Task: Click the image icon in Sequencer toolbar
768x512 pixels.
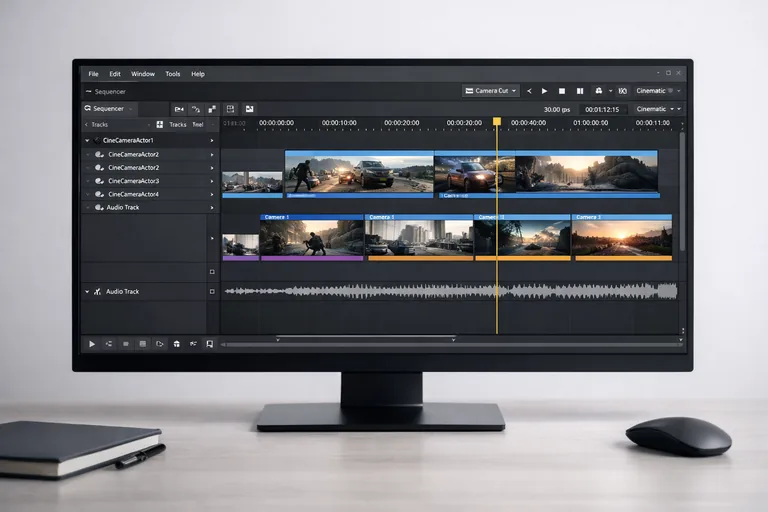Action: click(x=249, y=109)
